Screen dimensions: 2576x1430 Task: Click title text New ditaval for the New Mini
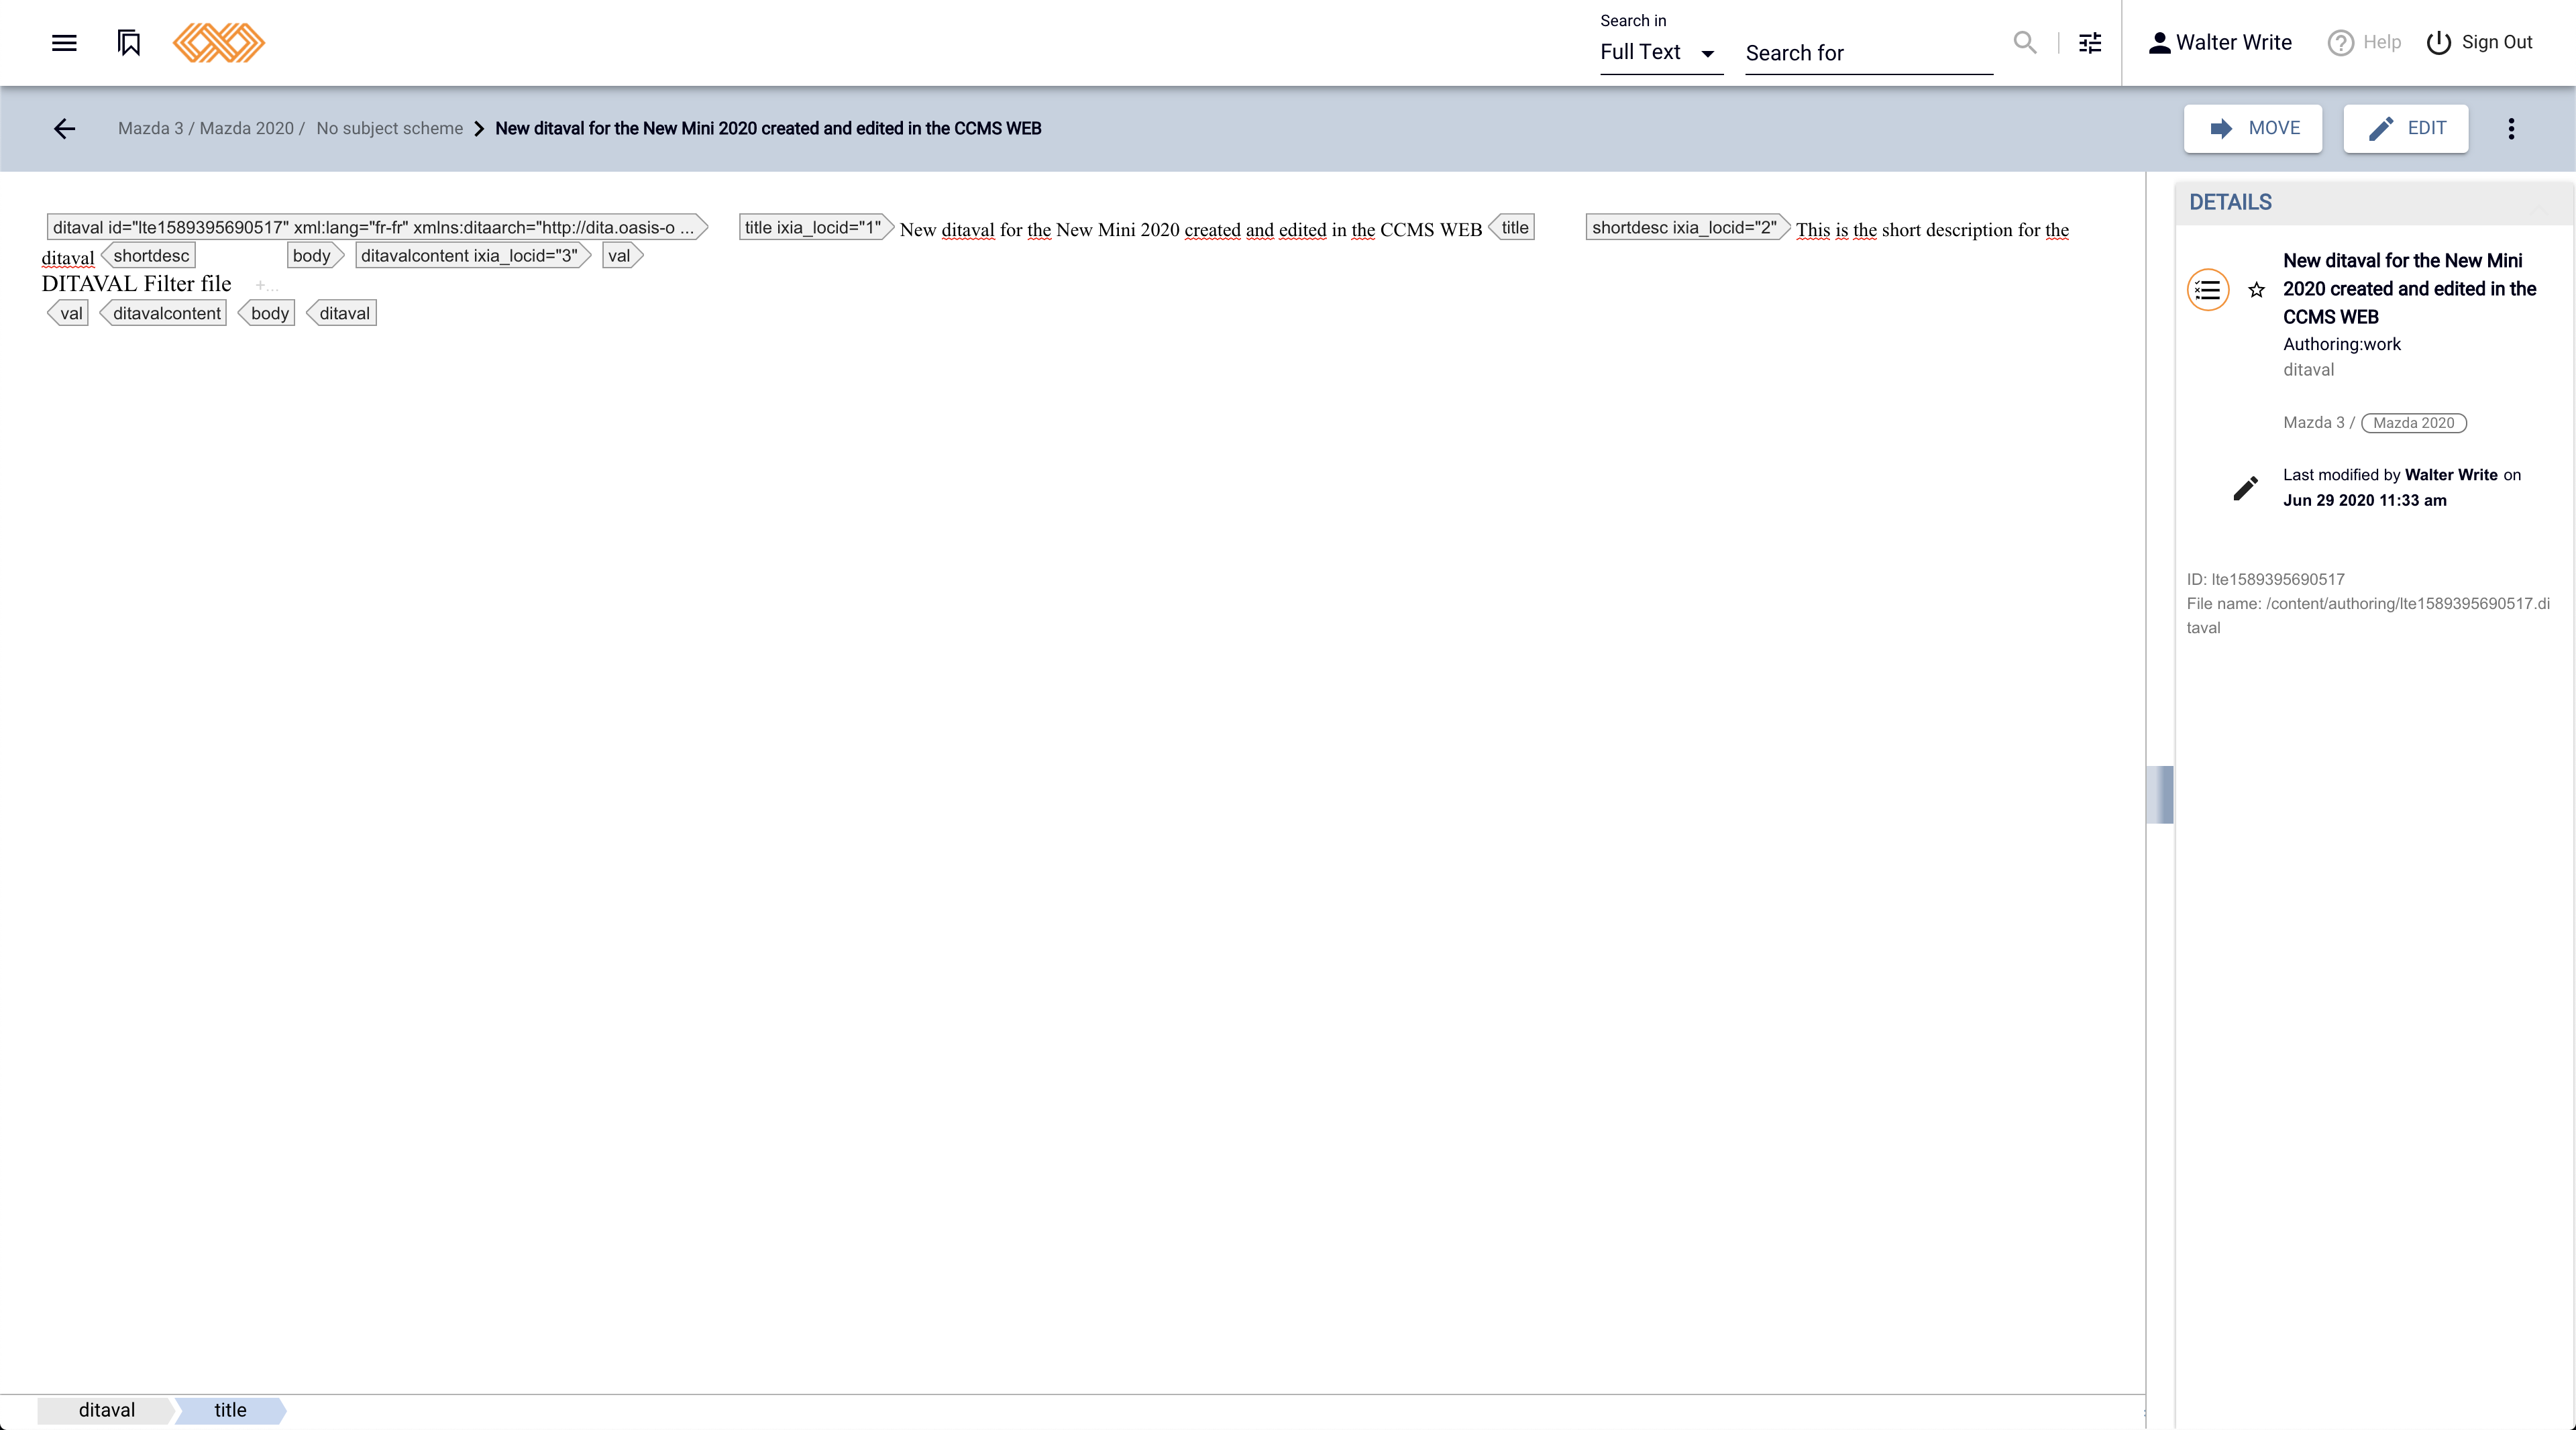tap(1190, 230)
